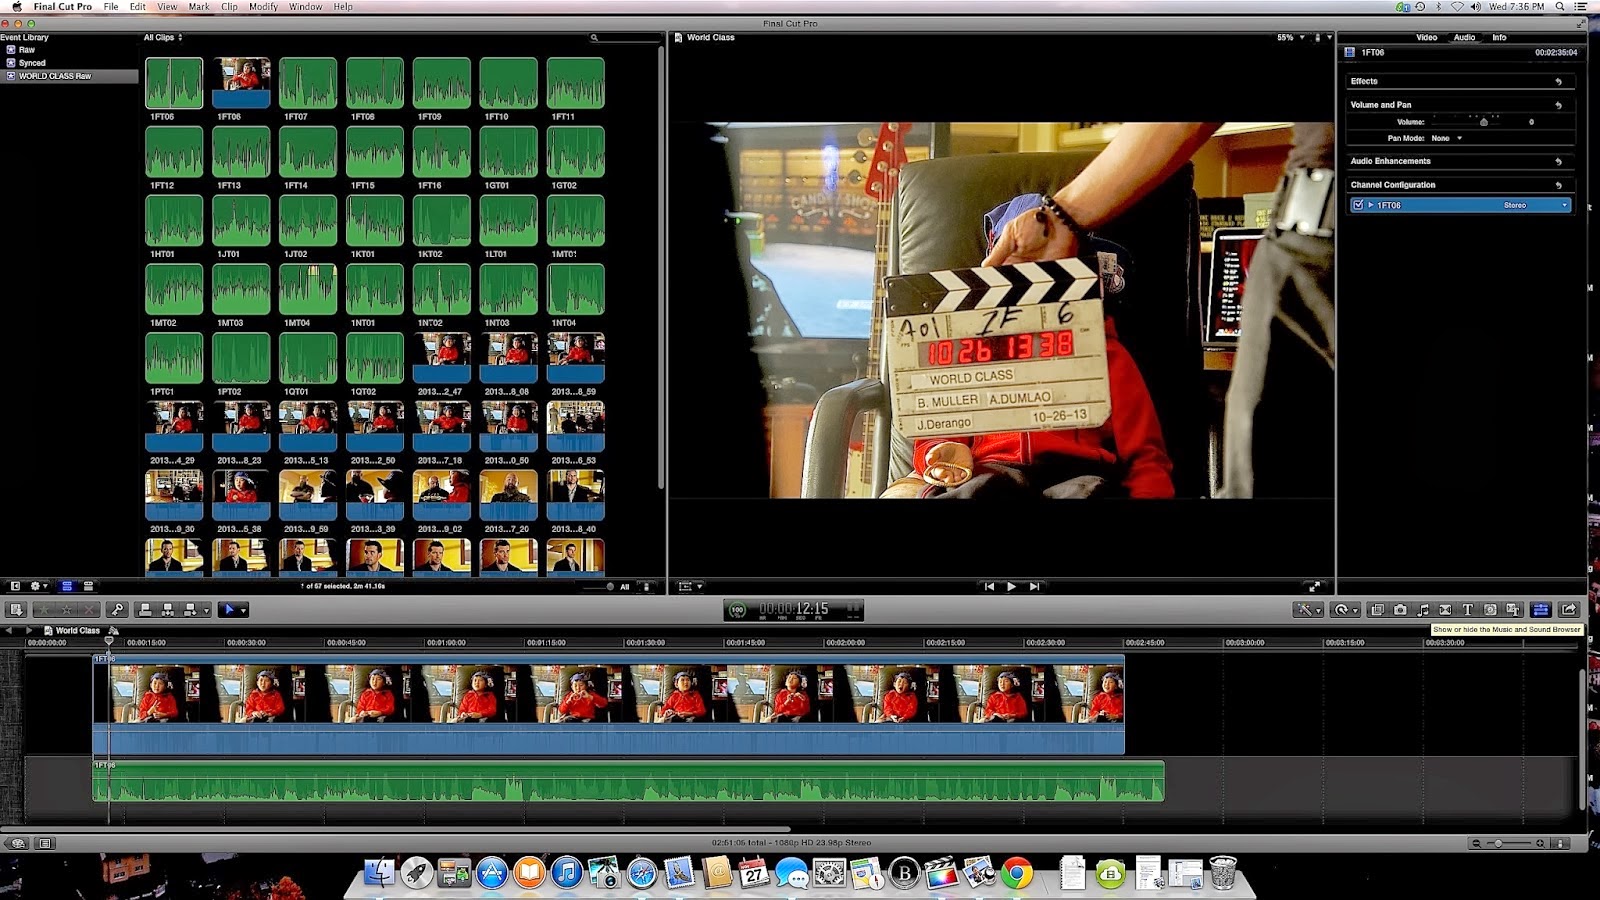Open the File menu

tap(111, 7)
